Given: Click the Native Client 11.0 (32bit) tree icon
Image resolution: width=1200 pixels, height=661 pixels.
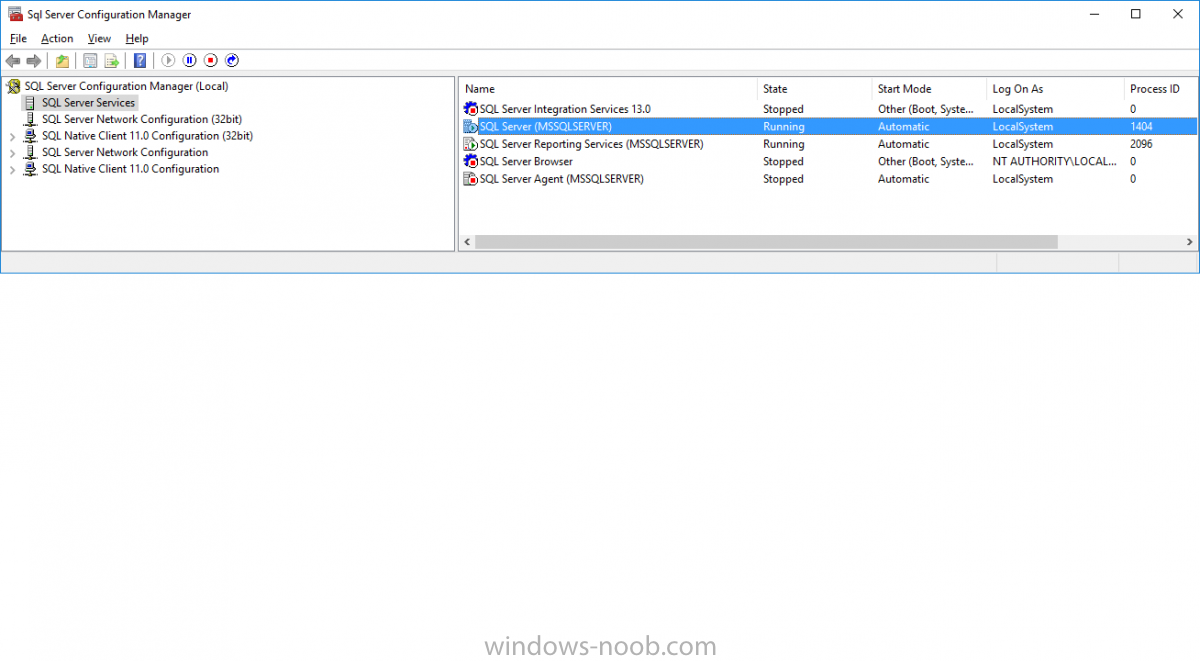Looking at the screenshot, I should 30,136.
